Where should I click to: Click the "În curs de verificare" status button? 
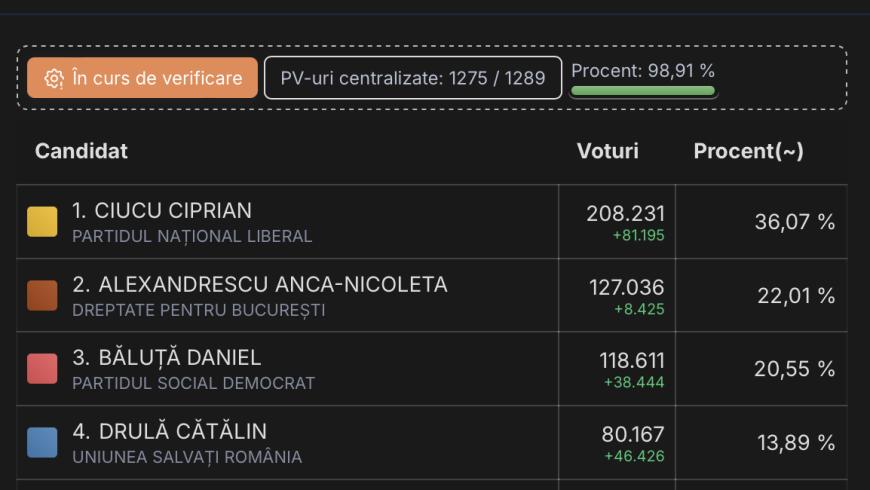(142, 78)
